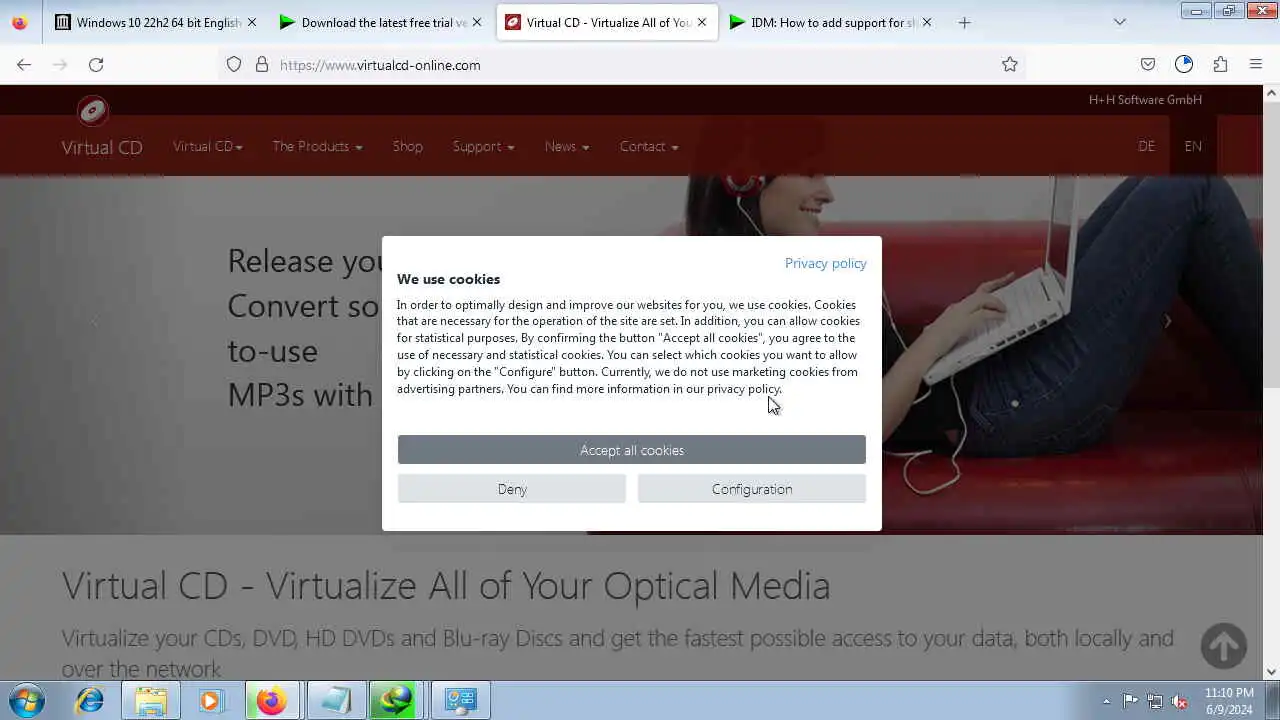Open Windows Media Player taskbar icon
Viewport: 1280px width, 720px height.
pos(211,700)
